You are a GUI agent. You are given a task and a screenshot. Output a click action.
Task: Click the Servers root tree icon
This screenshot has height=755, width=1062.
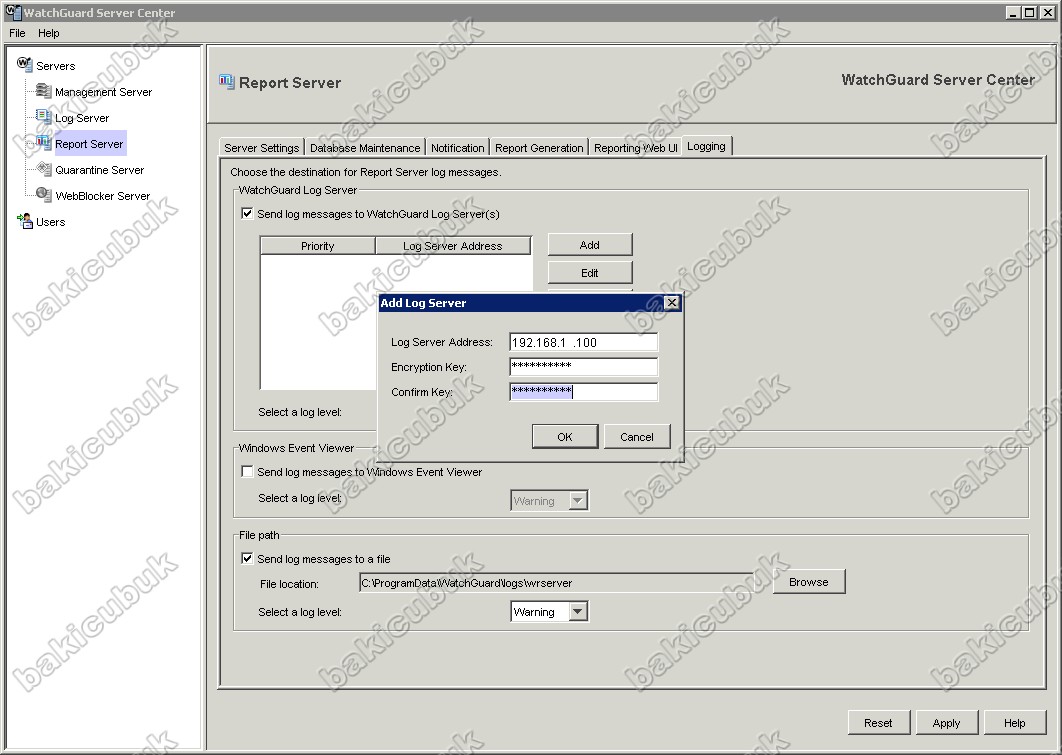point(24,64)
